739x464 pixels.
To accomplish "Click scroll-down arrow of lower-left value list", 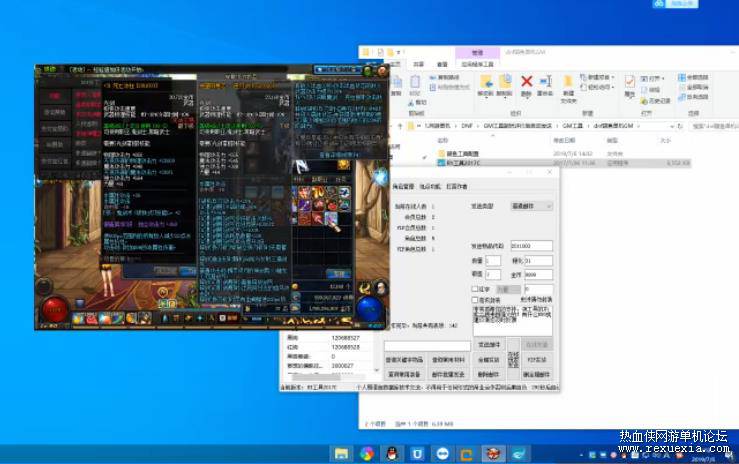I will coord(376,370).
